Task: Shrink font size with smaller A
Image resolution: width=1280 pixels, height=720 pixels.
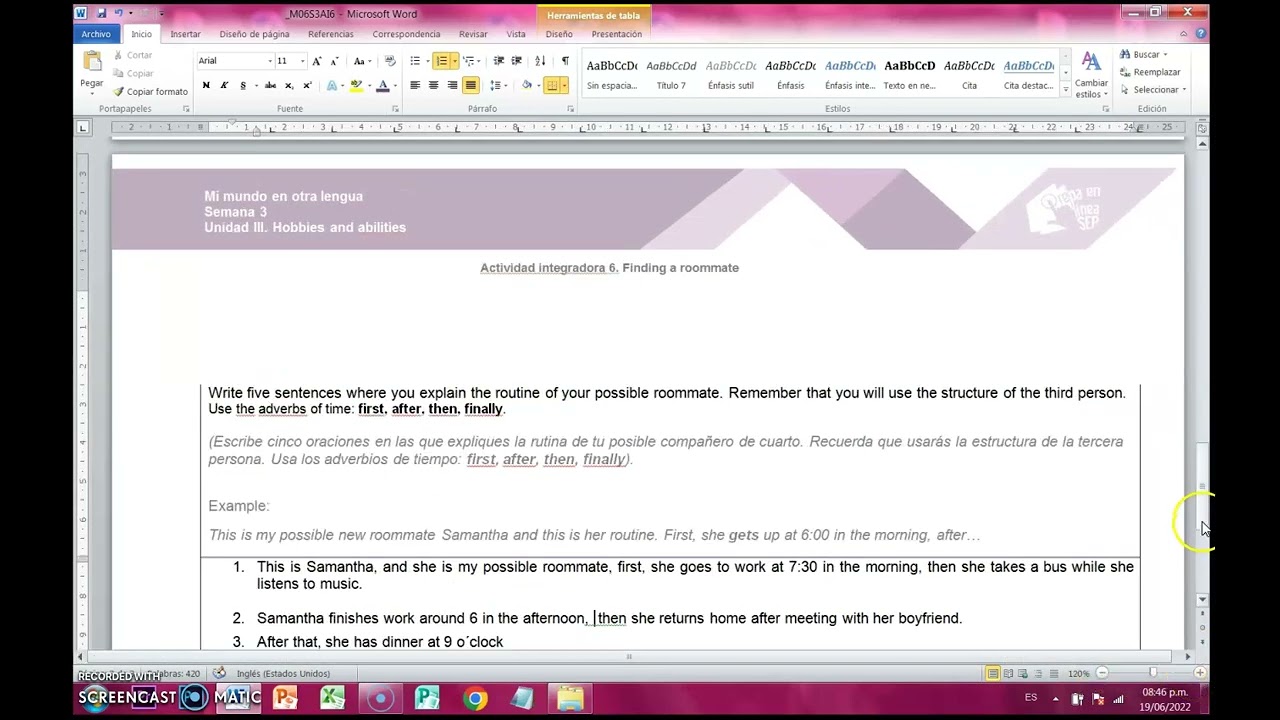Action: click(334, 61)
